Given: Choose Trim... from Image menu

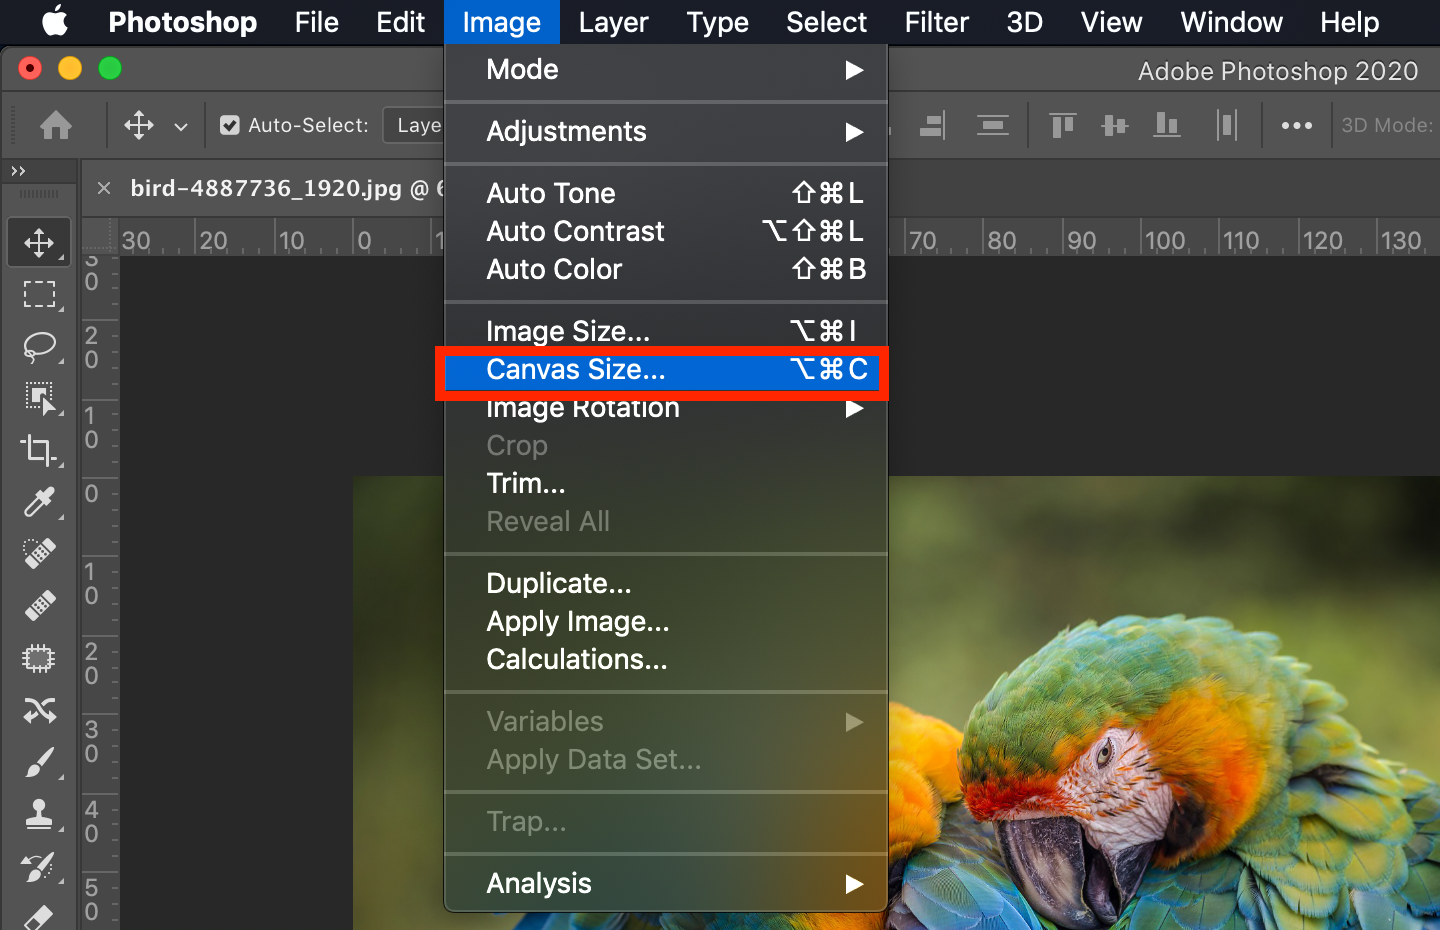Looking at the screenshot, I should point(666,483).
